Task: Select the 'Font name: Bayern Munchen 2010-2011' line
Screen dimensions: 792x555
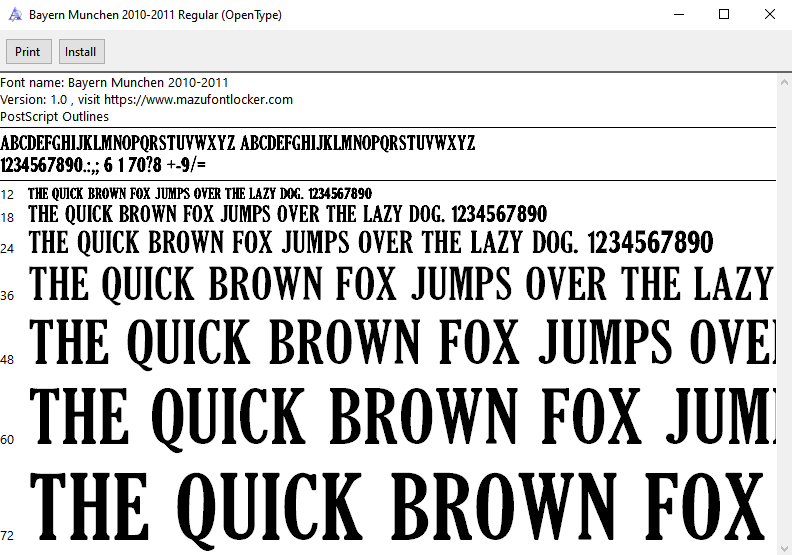Action: (x=115, y=83)
